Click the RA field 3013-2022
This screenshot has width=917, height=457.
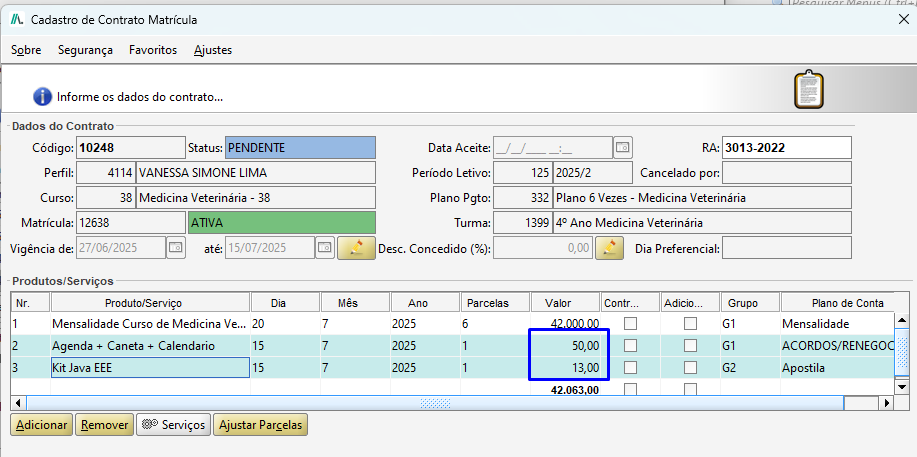click(787, 148)
